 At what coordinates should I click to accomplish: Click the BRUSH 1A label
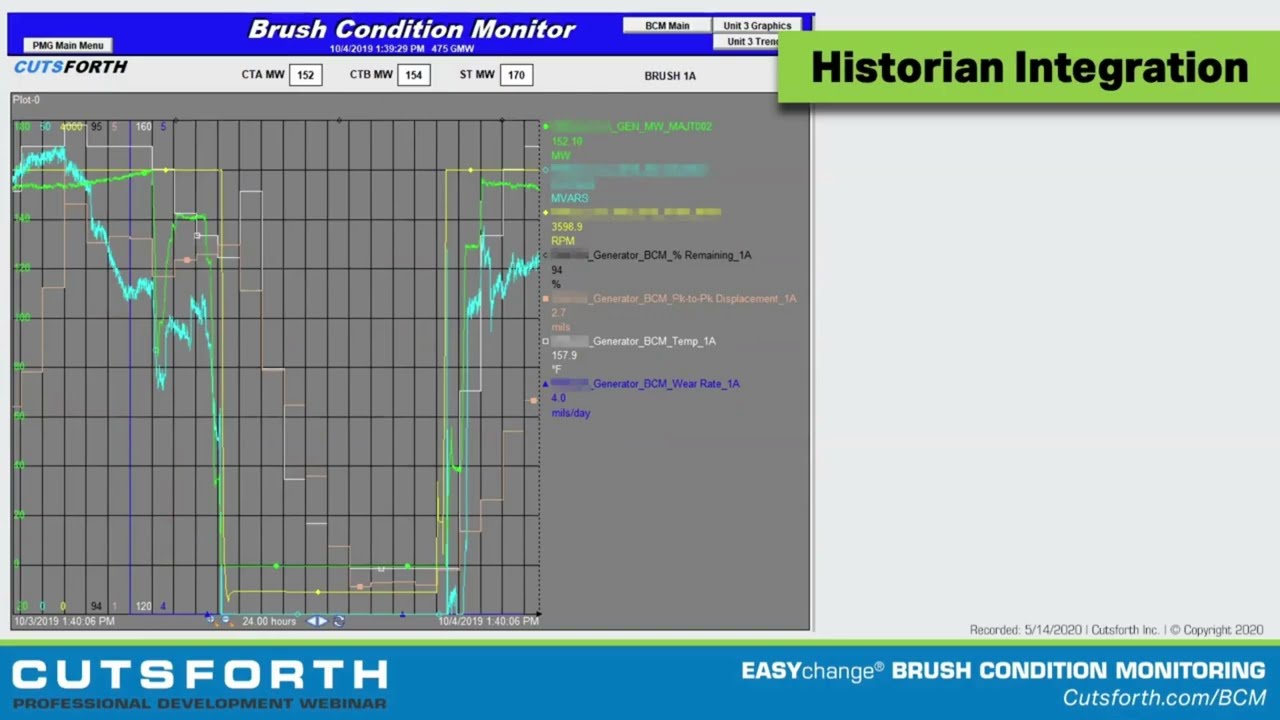pyautogui.click(x=670, y=76)
